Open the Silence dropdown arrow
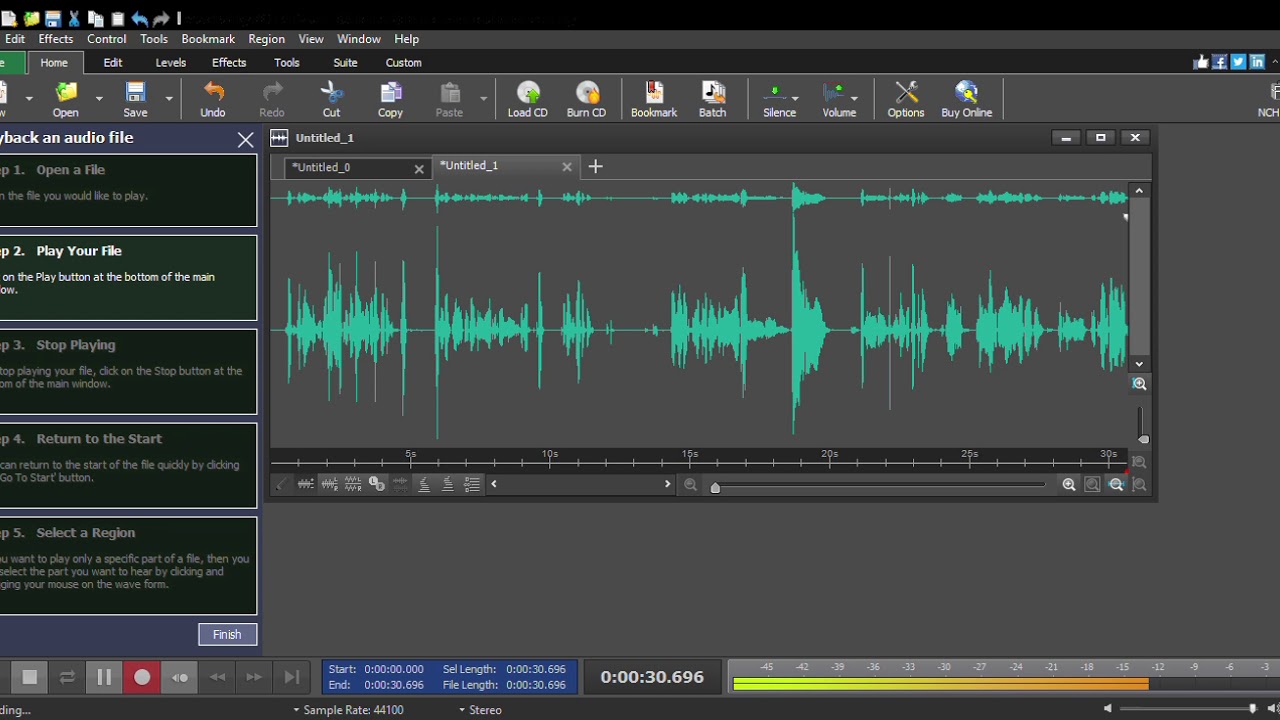This screenshot has width=1280, height=720. click(x=795, y=98)
